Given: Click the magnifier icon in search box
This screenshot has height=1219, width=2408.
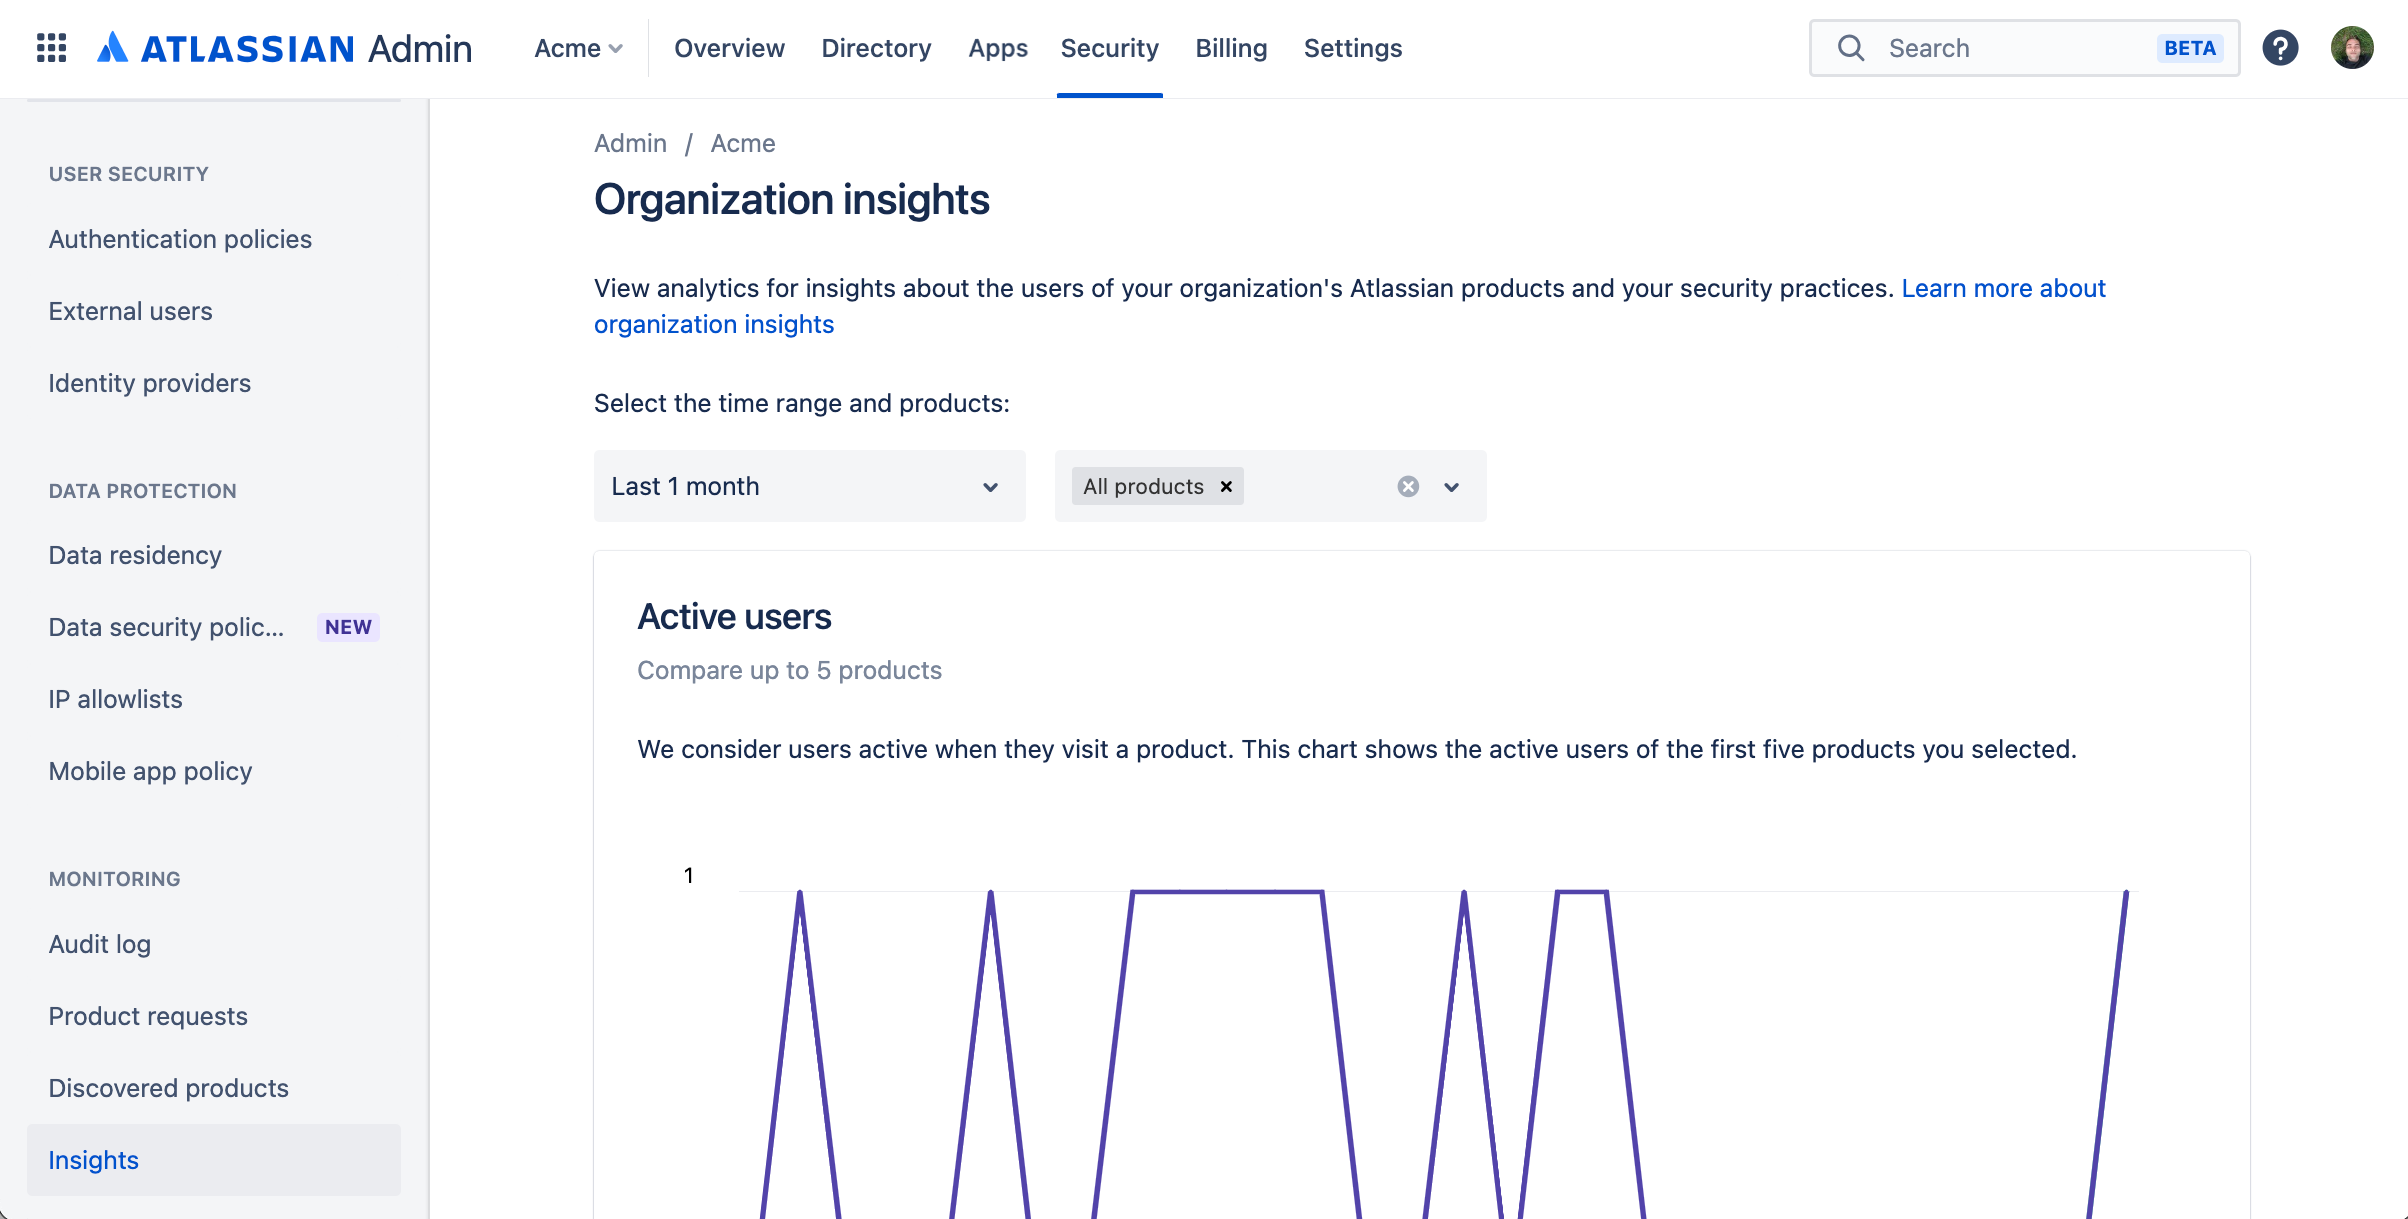Looking at the screenshot, I should coord(1851,48).
